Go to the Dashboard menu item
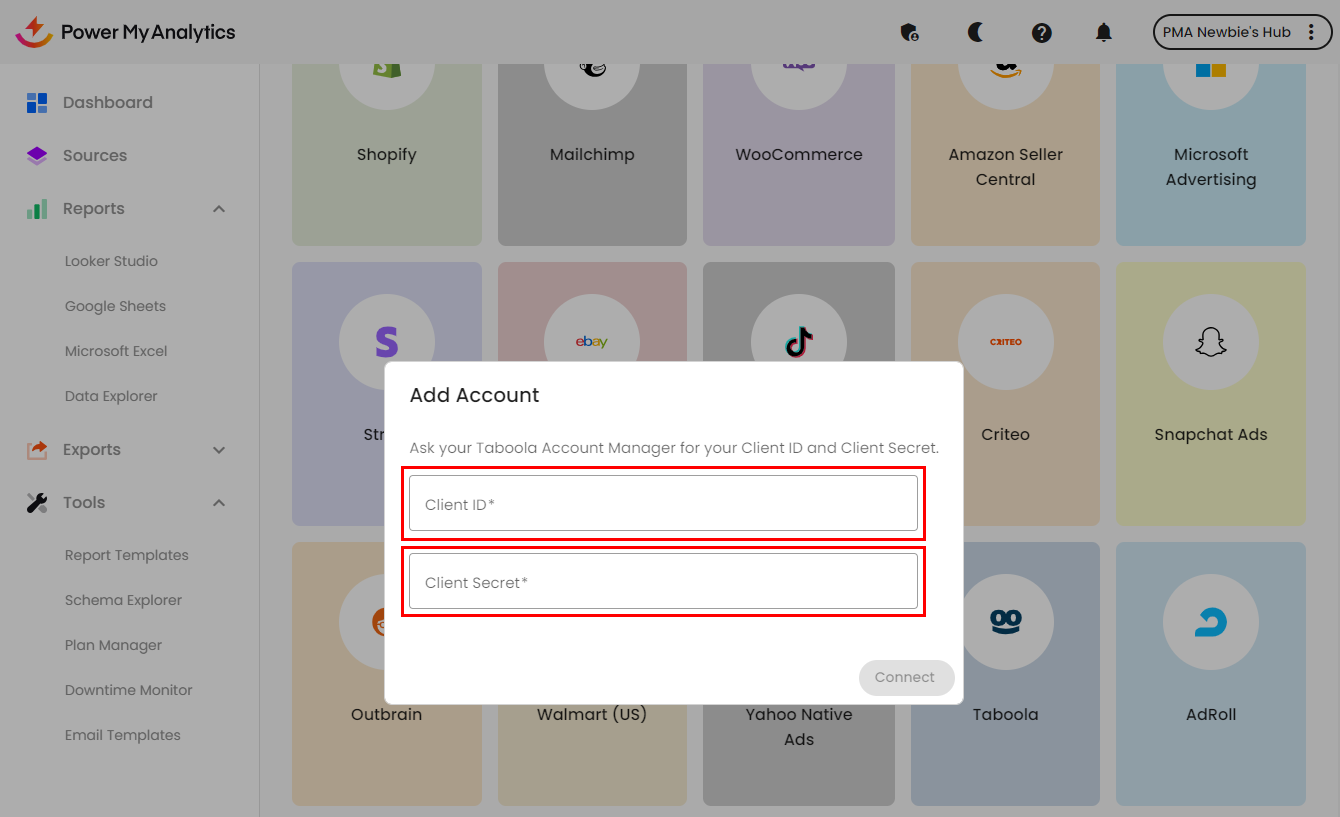The image size is (1340, 817). click(x=108, y=102)
